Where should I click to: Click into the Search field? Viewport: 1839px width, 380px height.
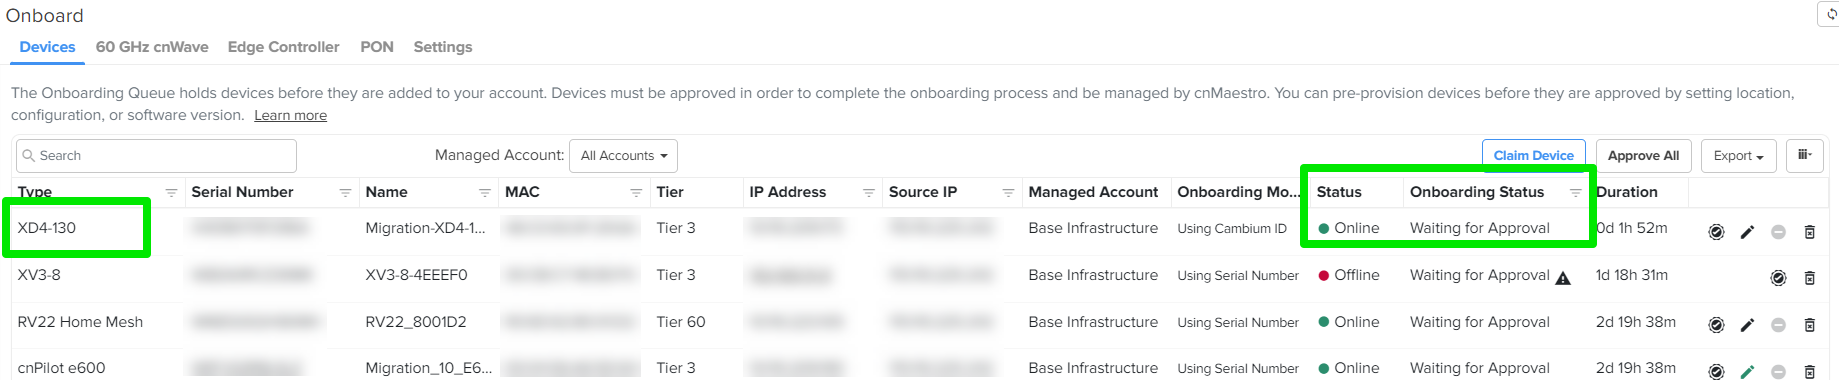[x=157, y=156]
